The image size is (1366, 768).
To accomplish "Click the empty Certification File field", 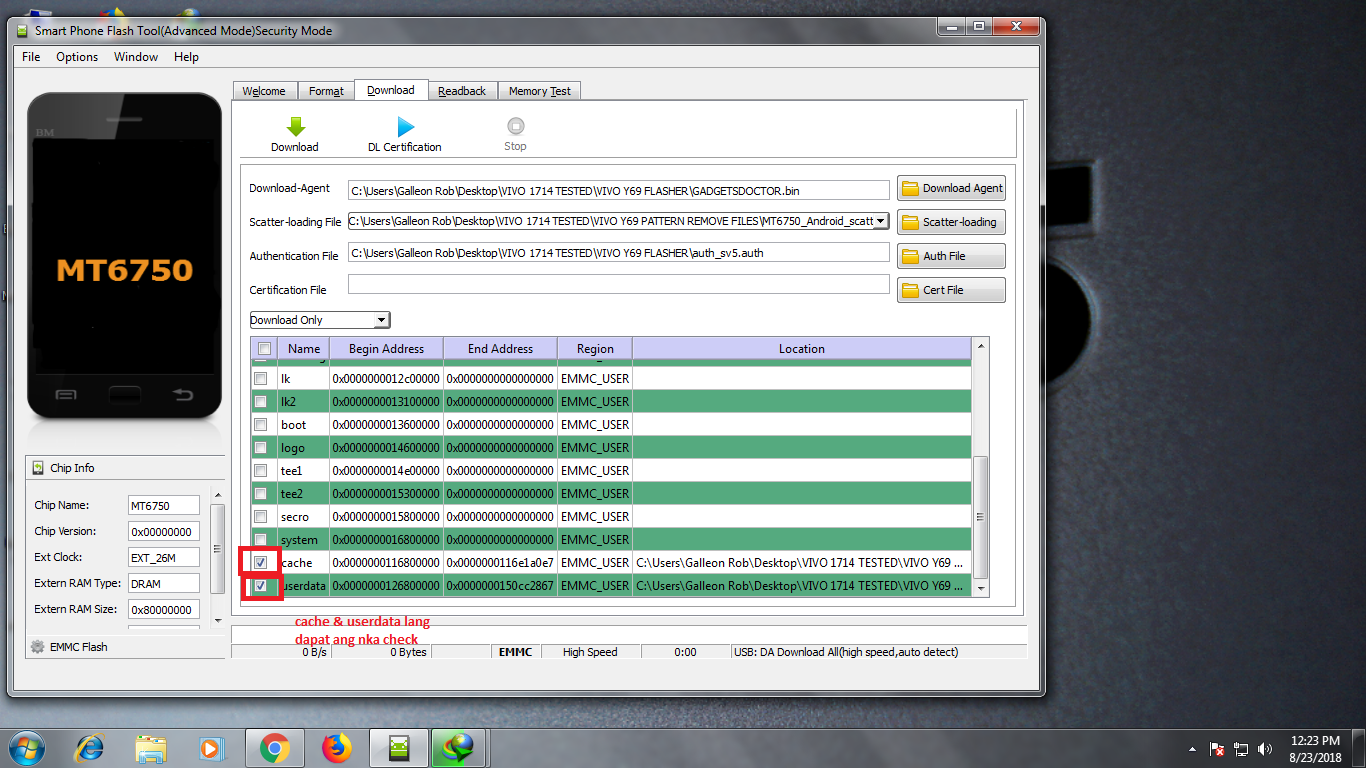I will [x=618, y=284].
